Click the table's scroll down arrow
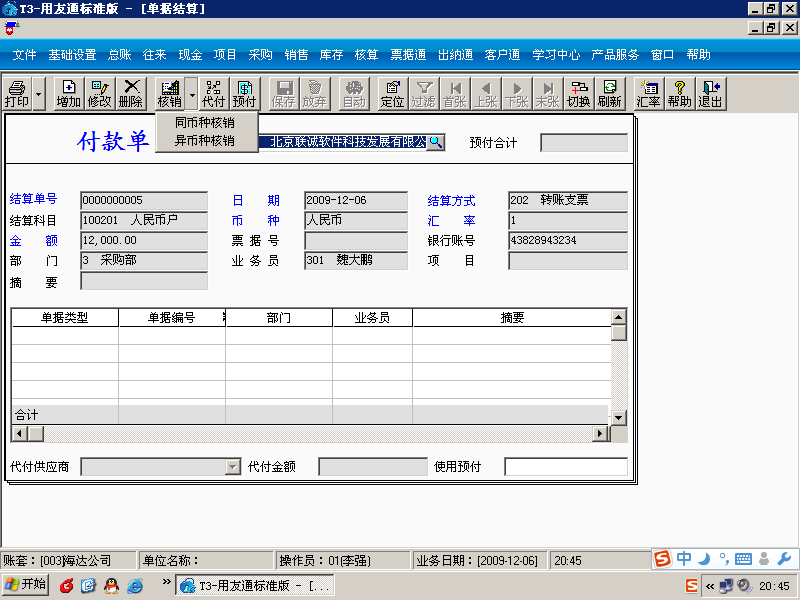Image resolution: width=800 pixels, height=600 pixels. coord(618,418)
